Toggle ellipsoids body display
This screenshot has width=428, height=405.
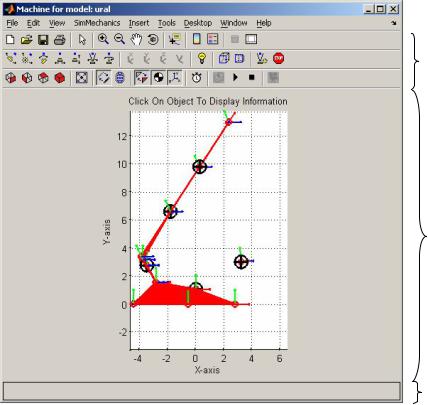pos(120,78)
